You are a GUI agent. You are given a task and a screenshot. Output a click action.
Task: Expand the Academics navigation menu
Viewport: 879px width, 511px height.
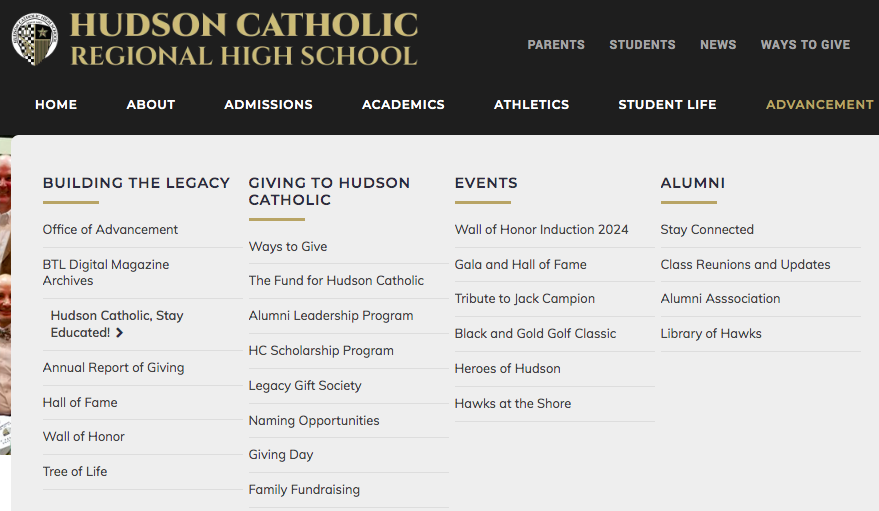403,104
